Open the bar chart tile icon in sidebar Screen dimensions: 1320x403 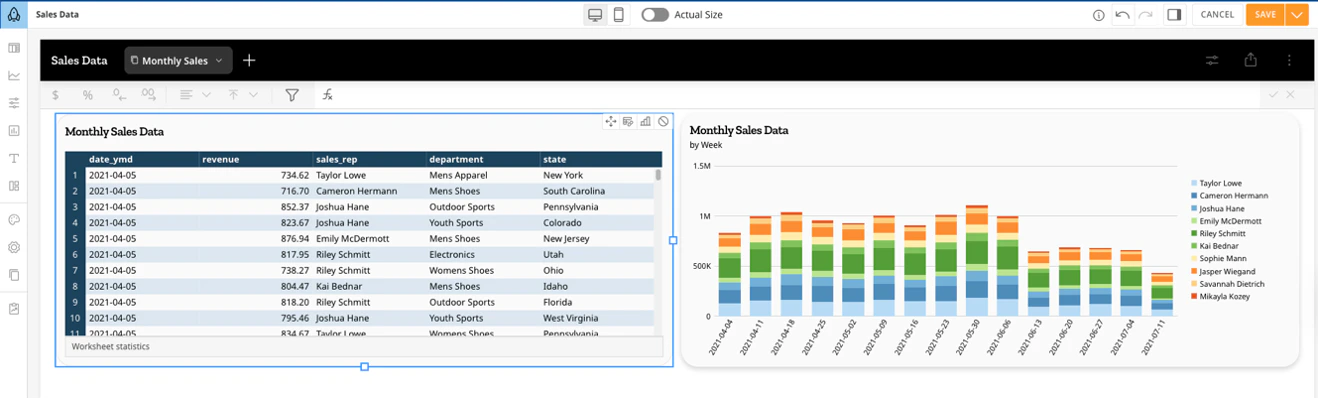click(14, 130)
